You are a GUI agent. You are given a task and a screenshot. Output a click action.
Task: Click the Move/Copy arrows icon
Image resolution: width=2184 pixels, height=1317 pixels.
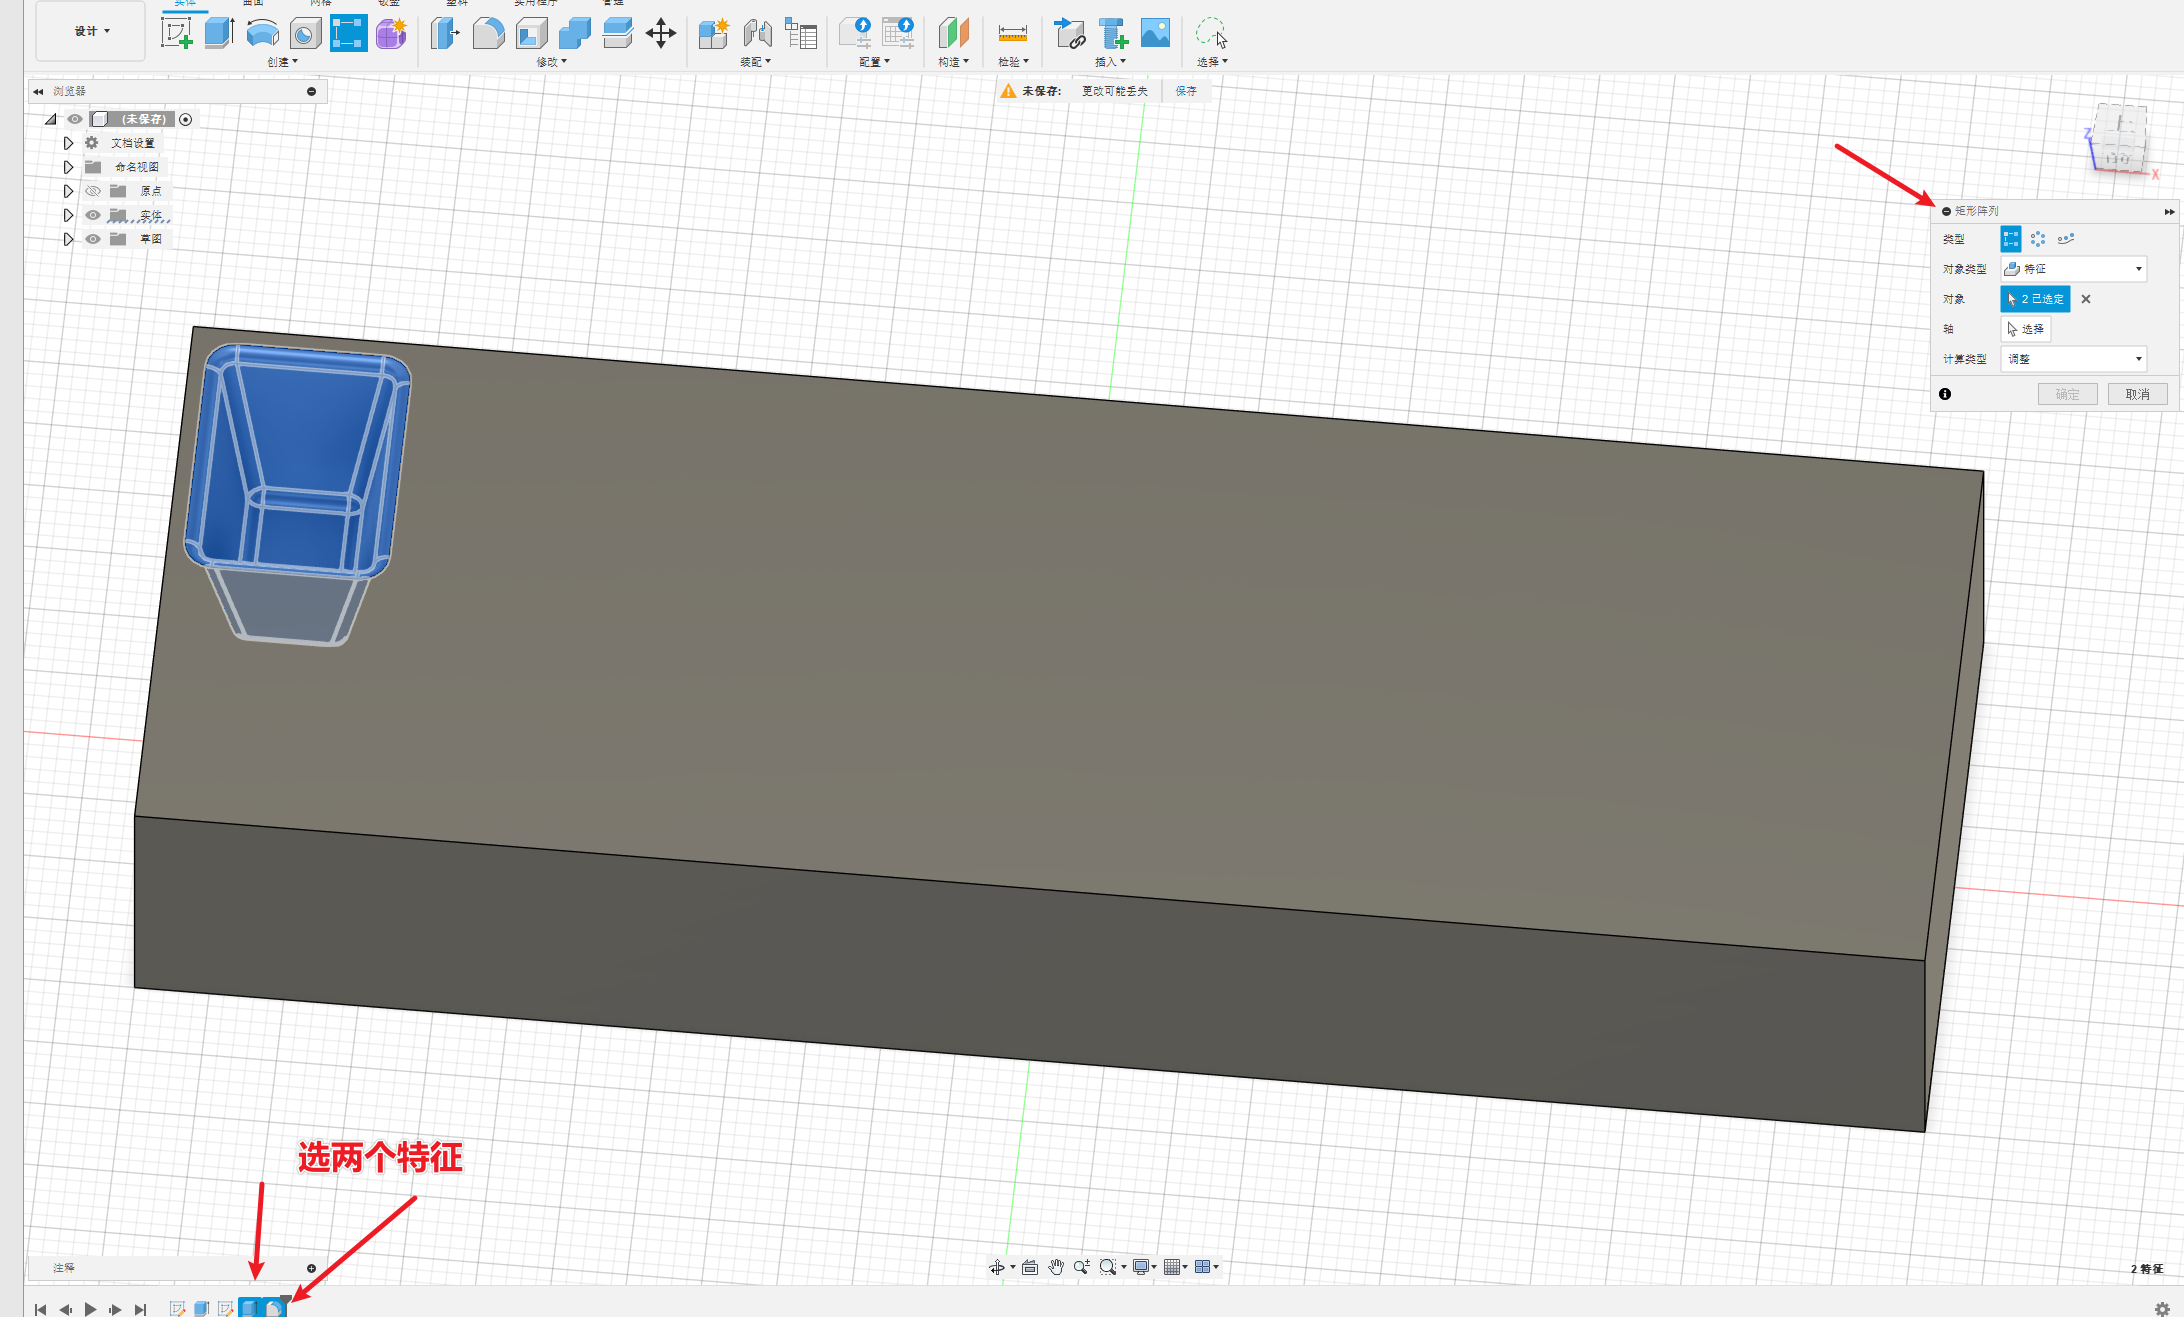661,33
